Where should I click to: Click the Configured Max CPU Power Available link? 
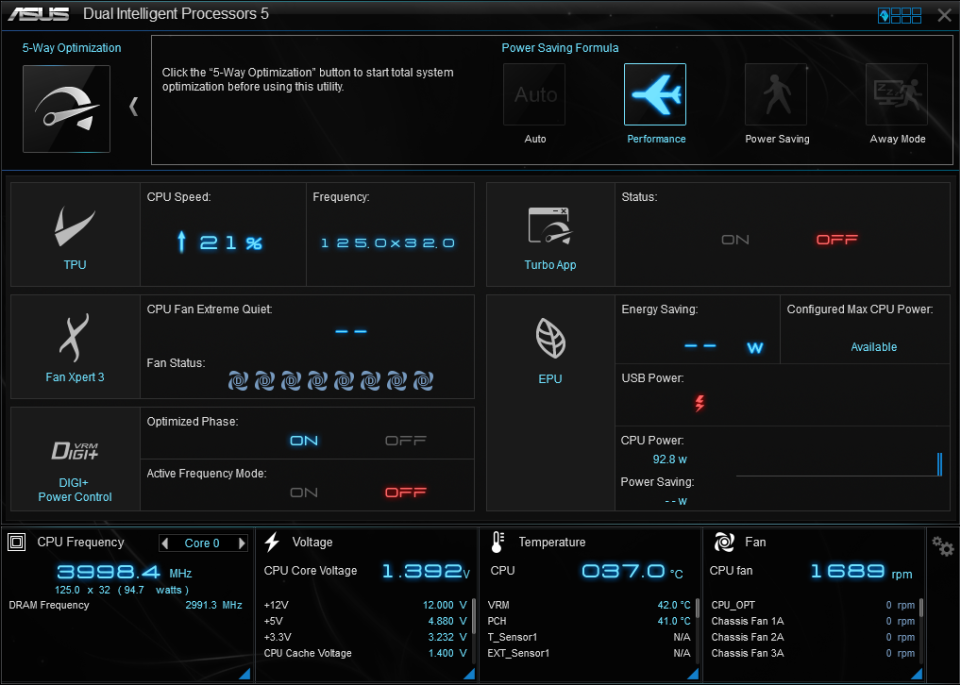point(874,347)
